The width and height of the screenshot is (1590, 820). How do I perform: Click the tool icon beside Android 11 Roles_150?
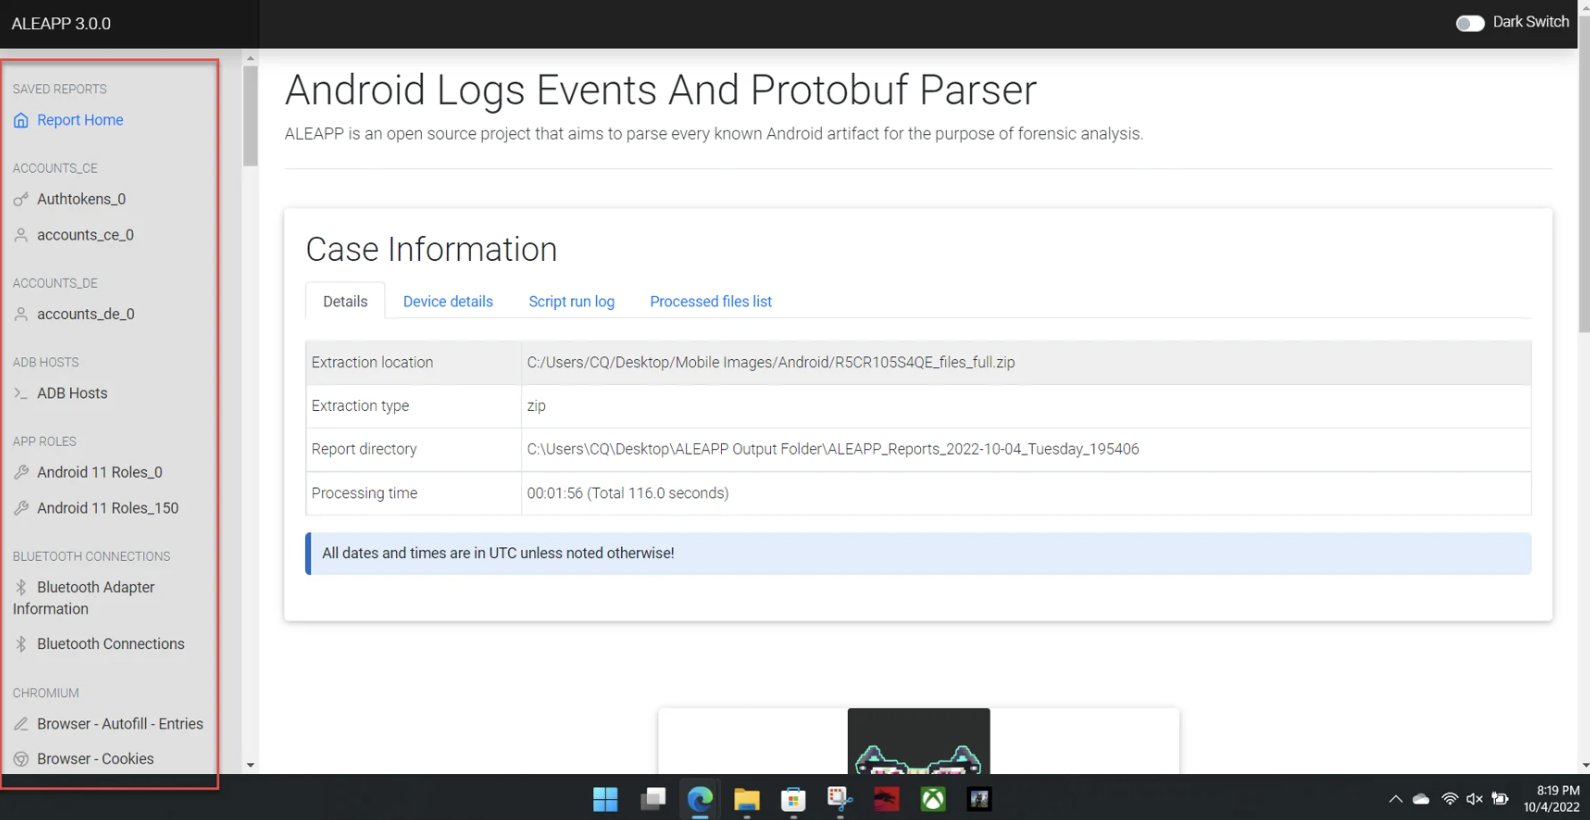click(x=21, y=508)
